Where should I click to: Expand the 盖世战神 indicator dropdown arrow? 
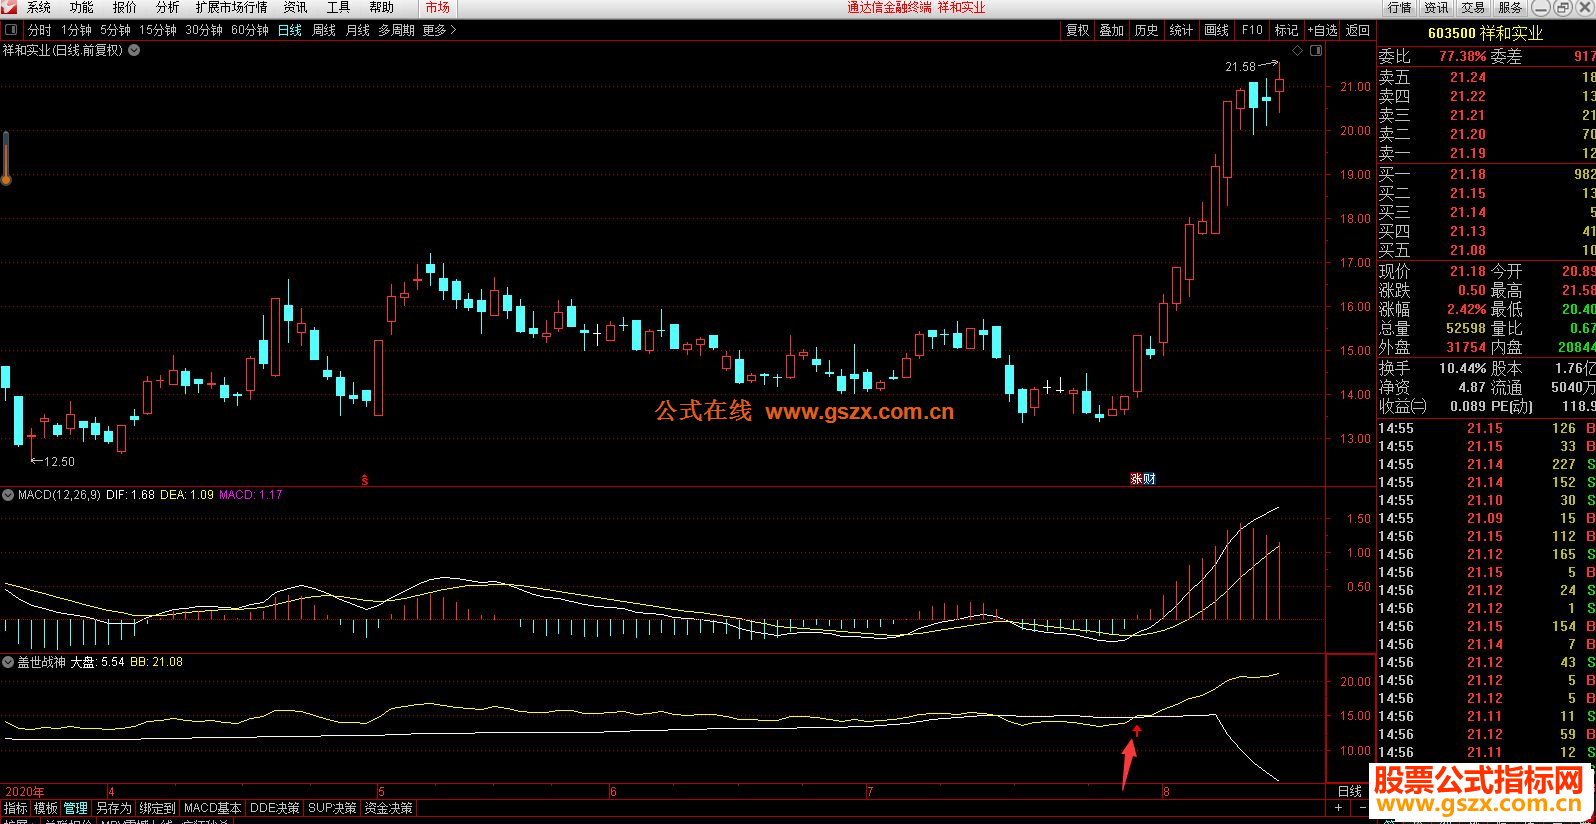coord(8,662)
